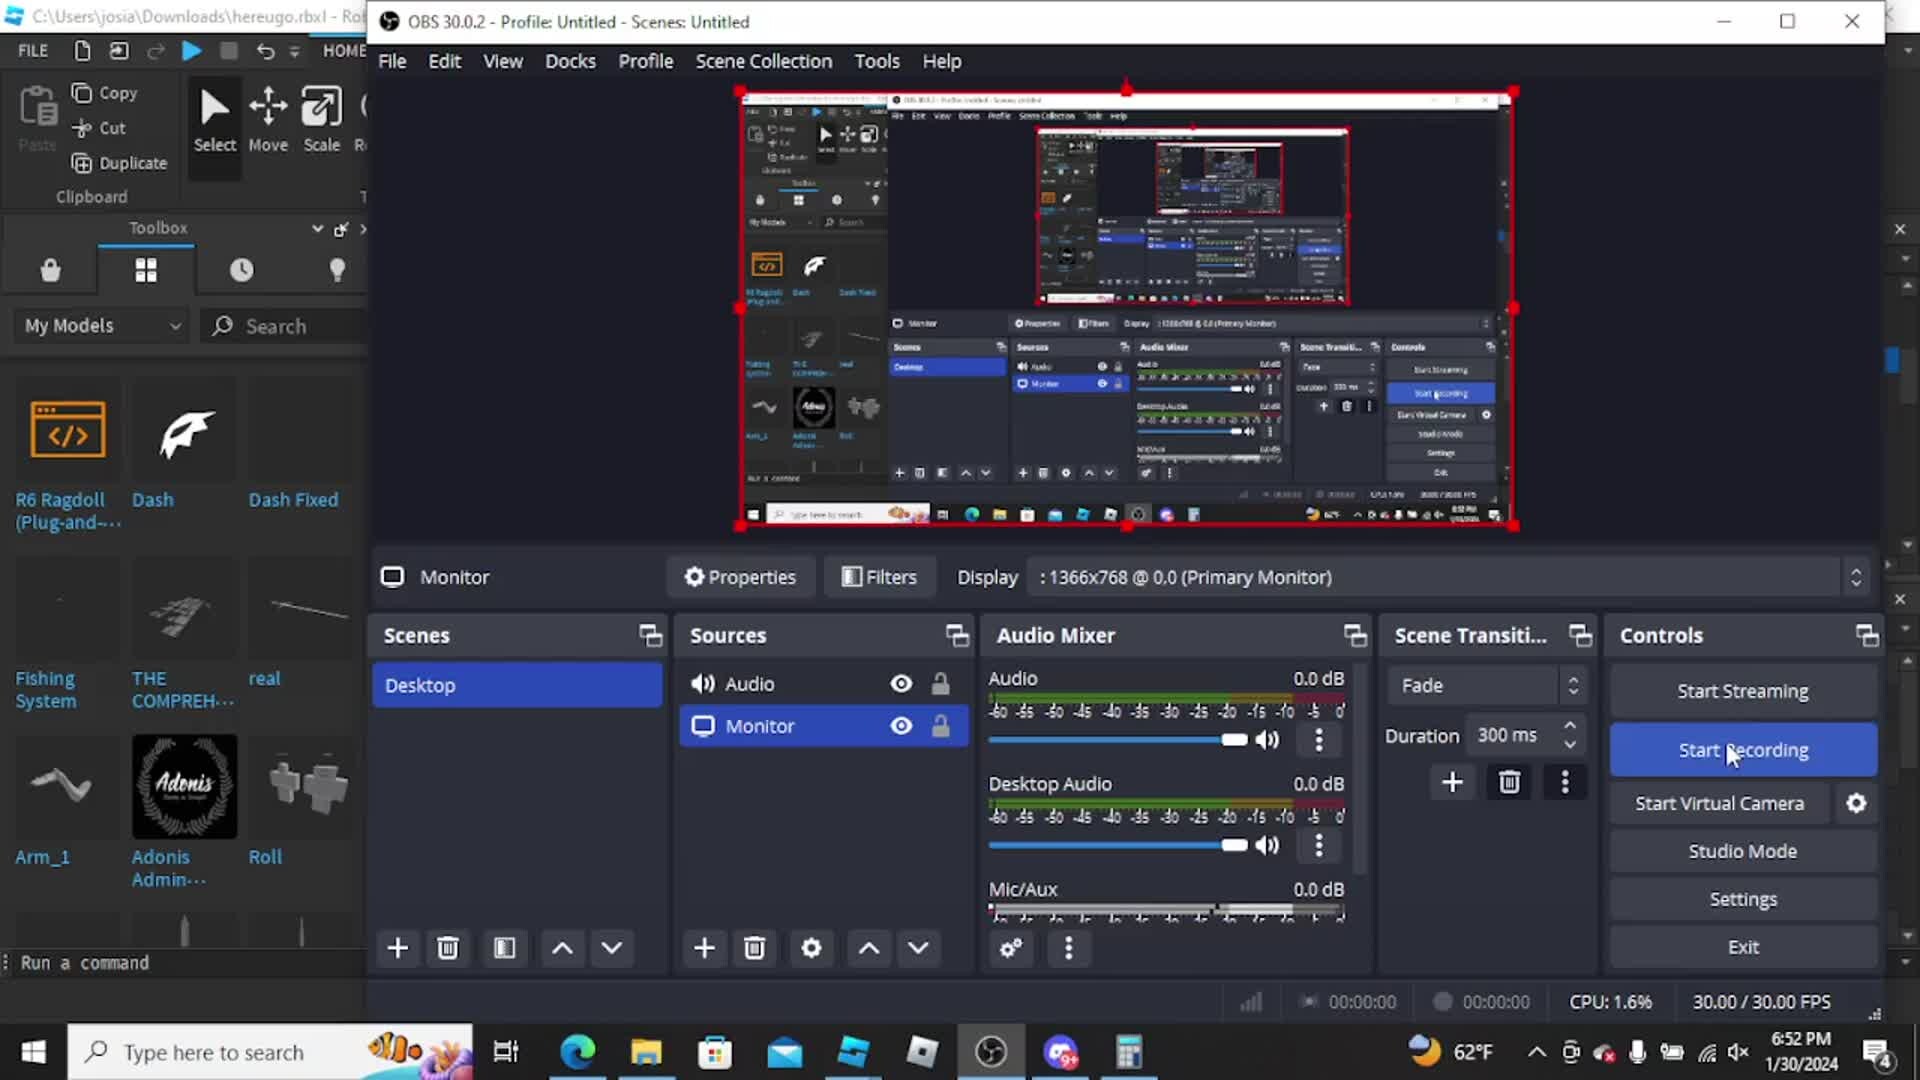Image resolution: width=1920 pixels, height=1080 pixels.
Task: Move selected source up arrow
Action: (869, 948)
